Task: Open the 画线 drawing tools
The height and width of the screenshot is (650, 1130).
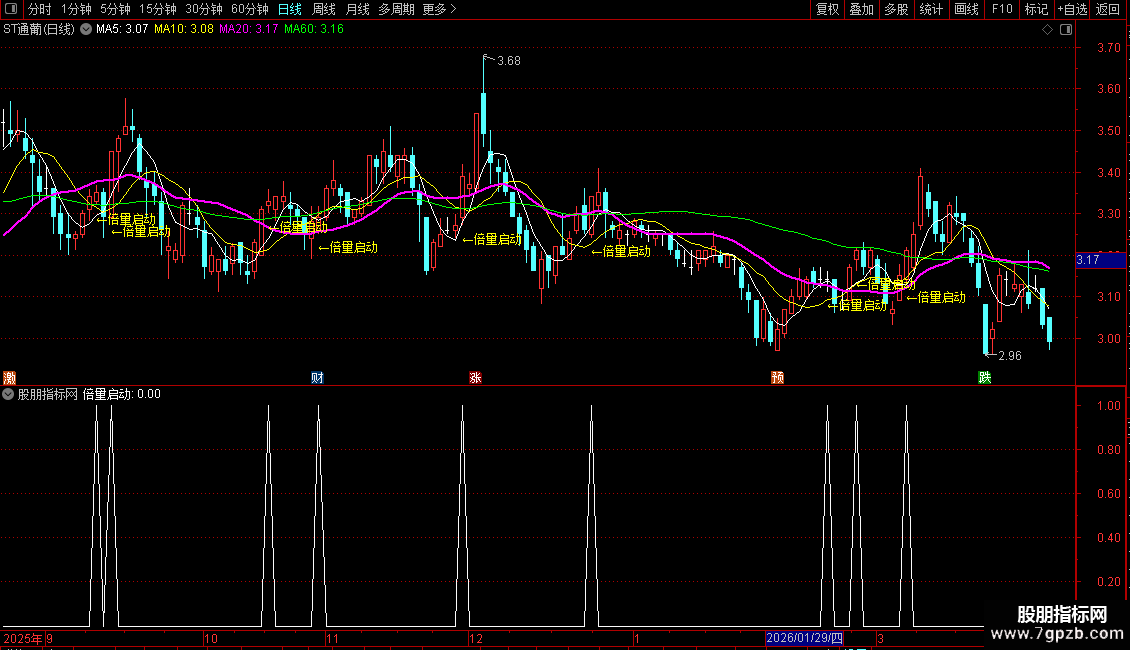Action: (966, 9)
